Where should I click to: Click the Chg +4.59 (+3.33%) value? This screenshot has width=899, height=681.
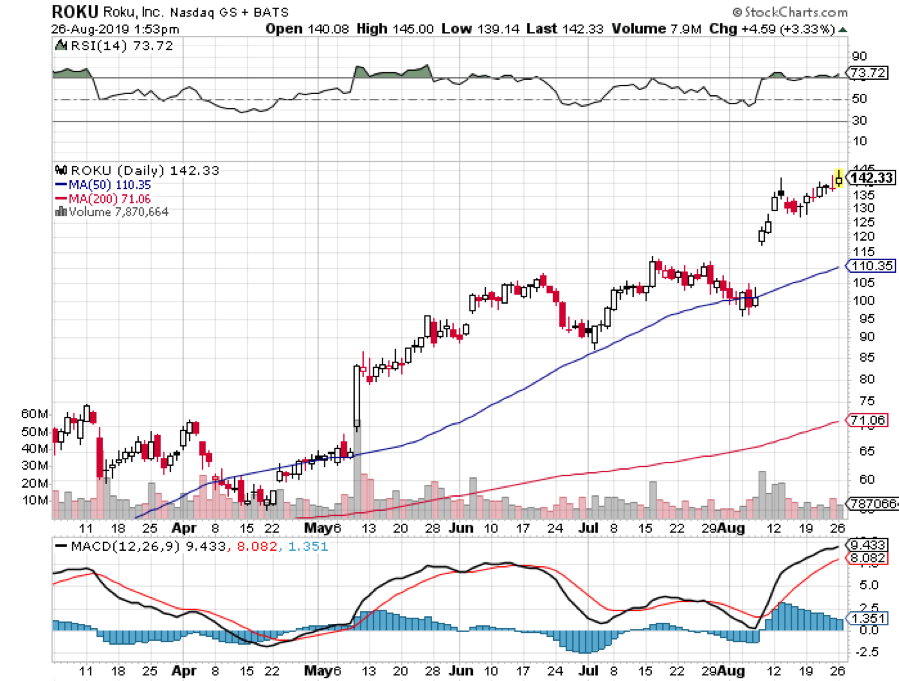[x=772, y=29]
